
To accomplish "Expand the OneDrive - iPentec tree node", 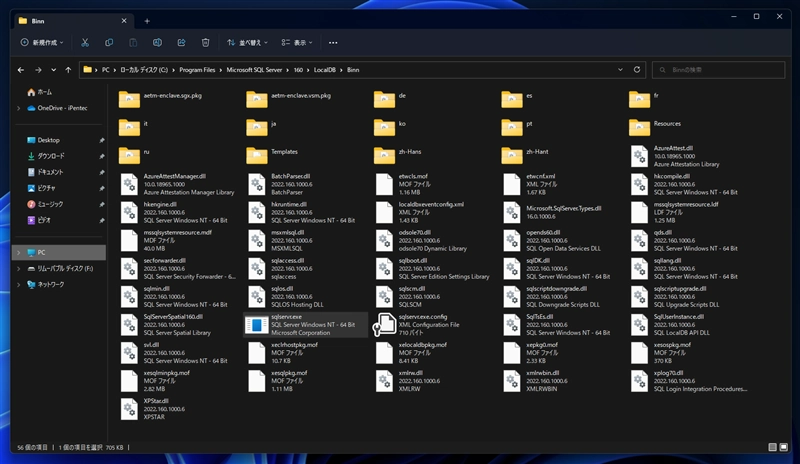I will click(x=19, y=108).
